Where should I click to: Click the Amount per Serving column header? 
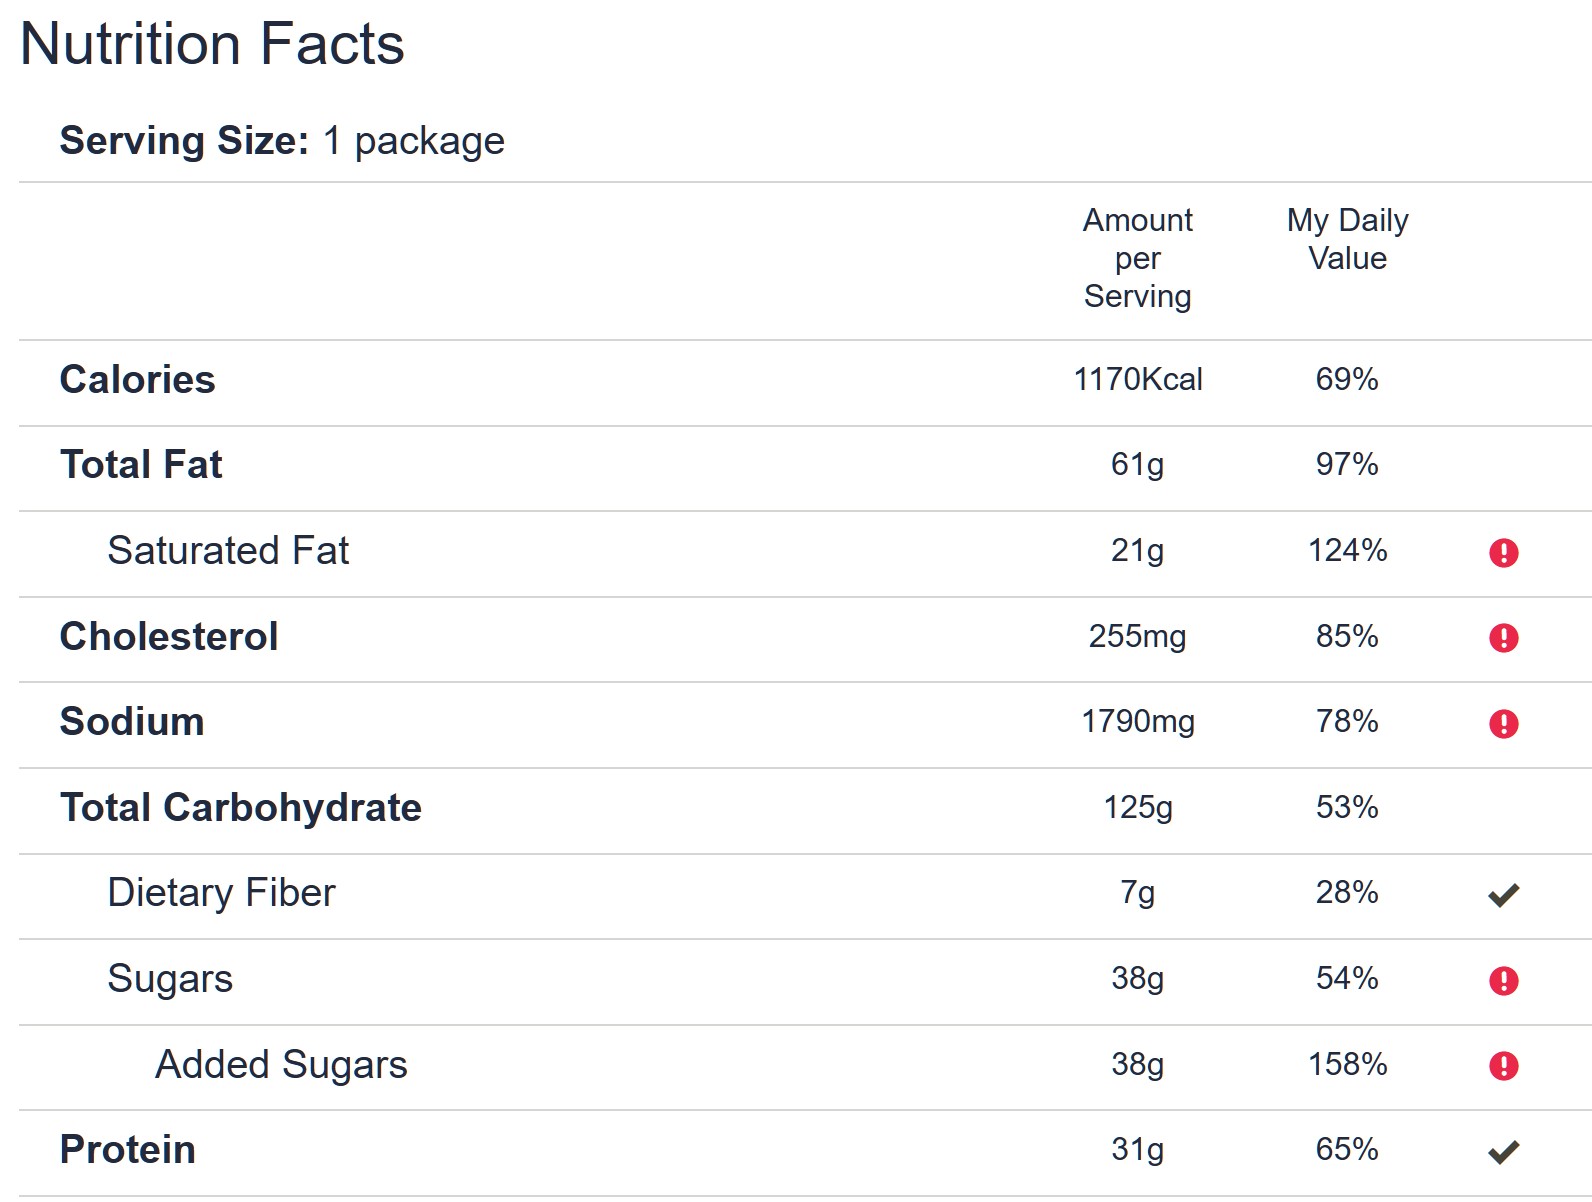coord(1137,258)
